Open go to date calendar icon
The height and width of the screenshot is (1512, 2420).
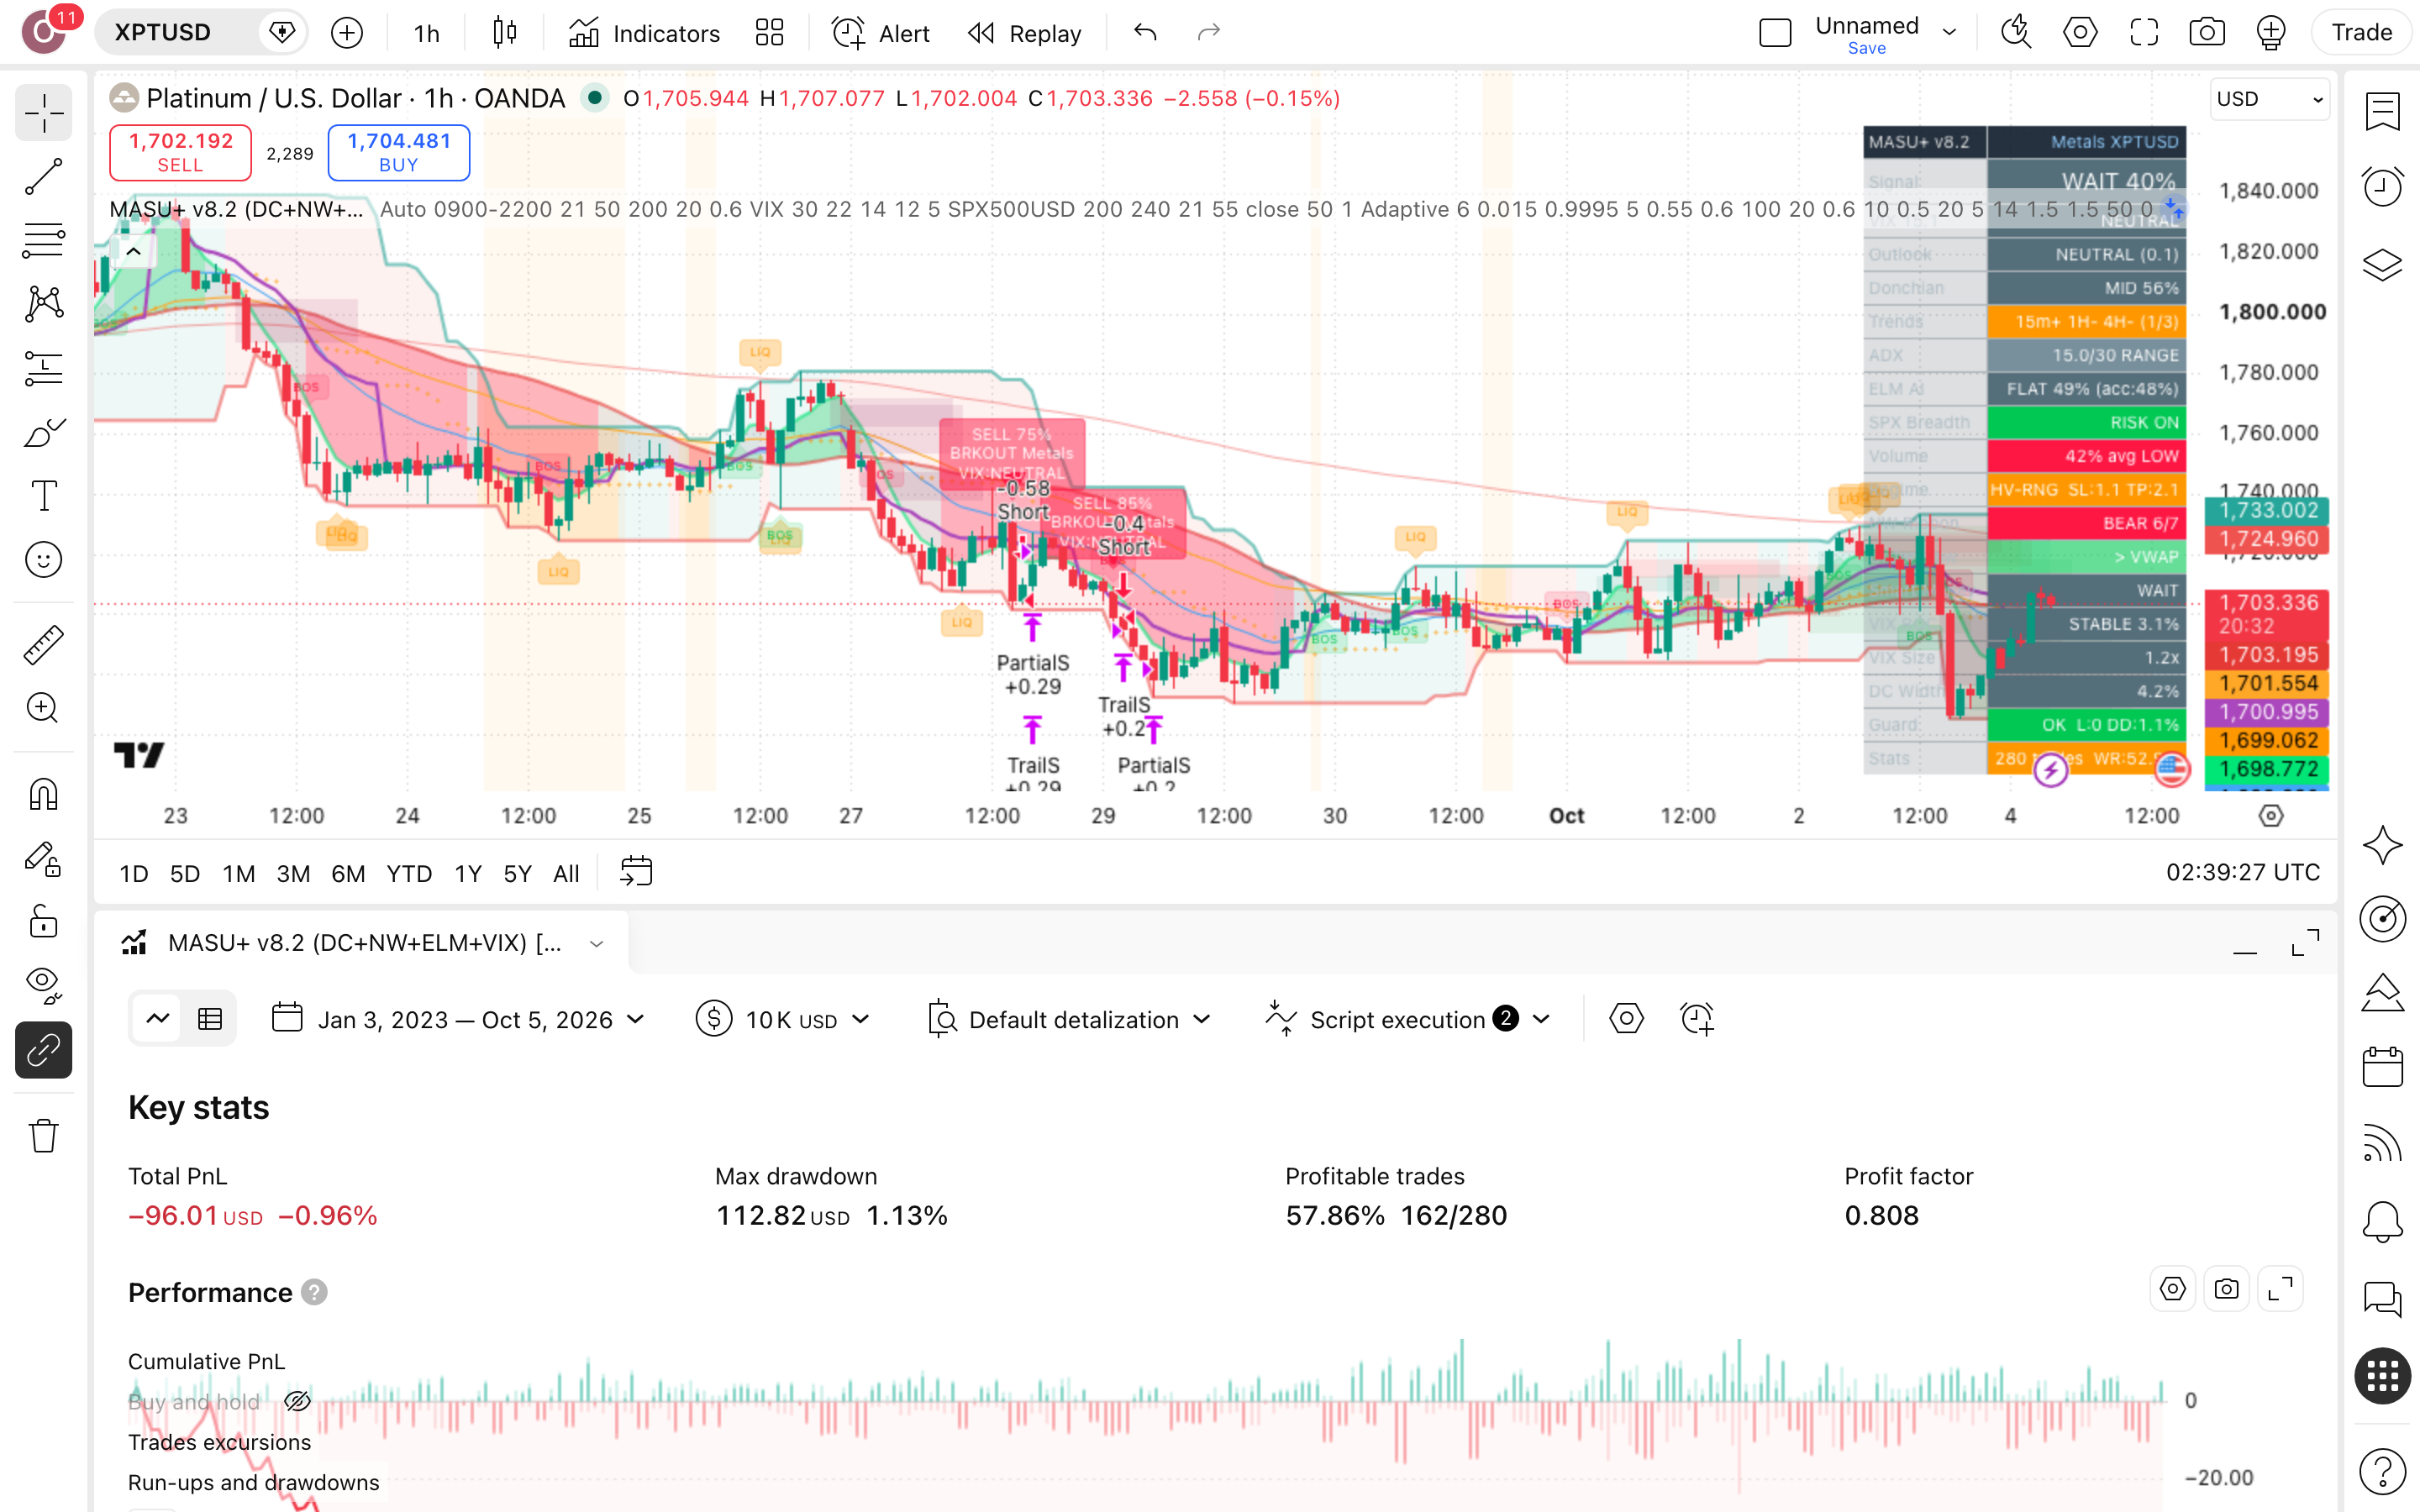point(636,872)
